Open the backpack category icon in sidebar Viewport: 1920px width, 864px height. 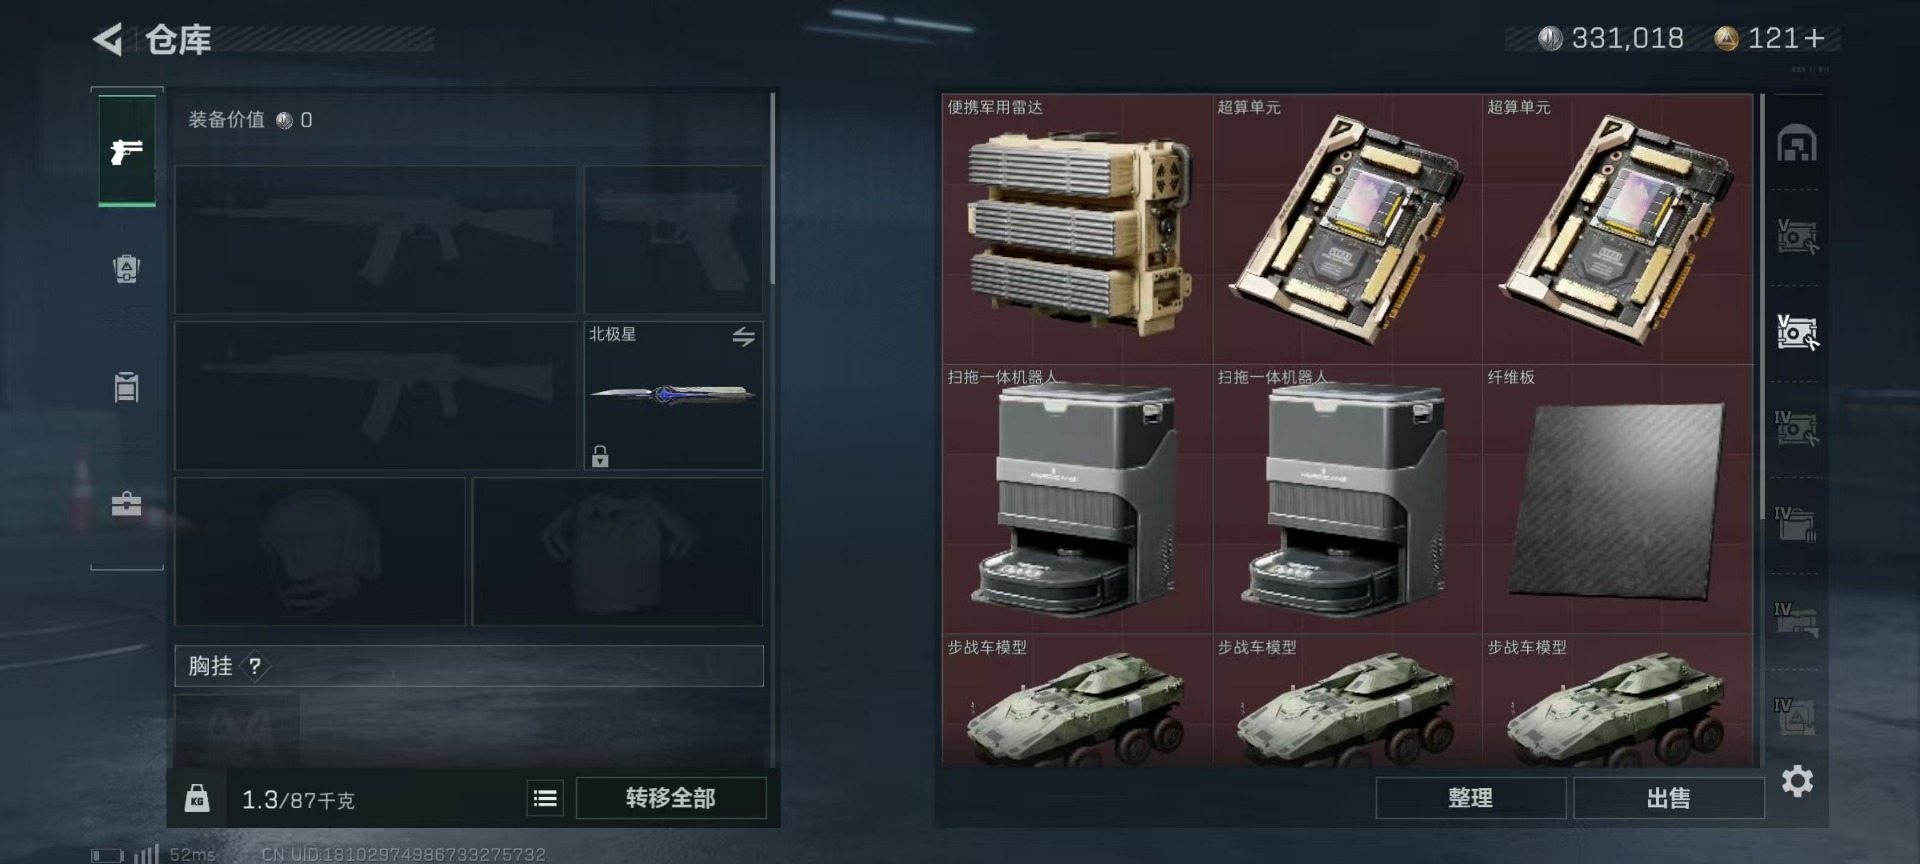(x=126, y=269)
